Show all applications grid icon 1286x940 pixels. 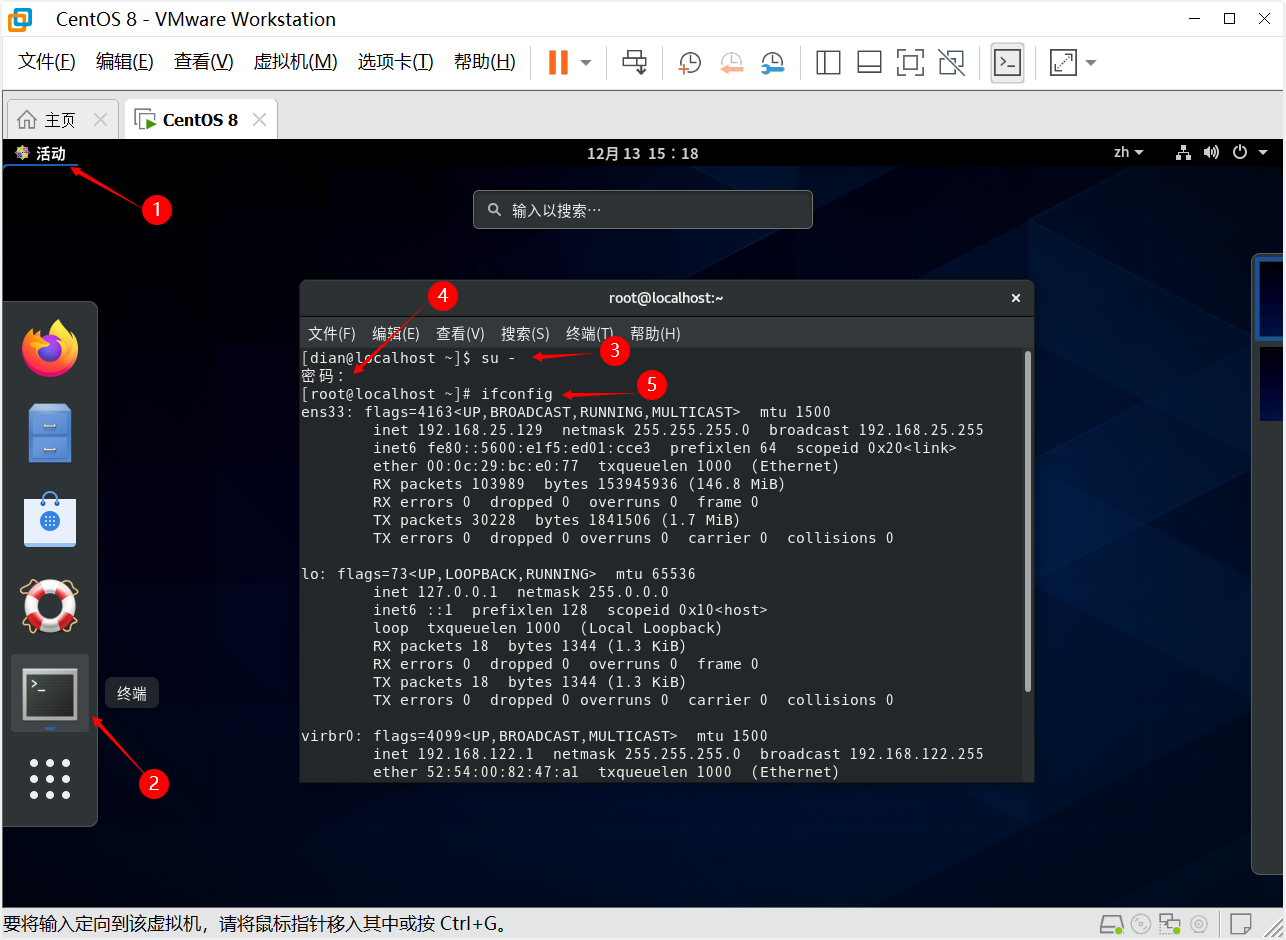point(50,779)
